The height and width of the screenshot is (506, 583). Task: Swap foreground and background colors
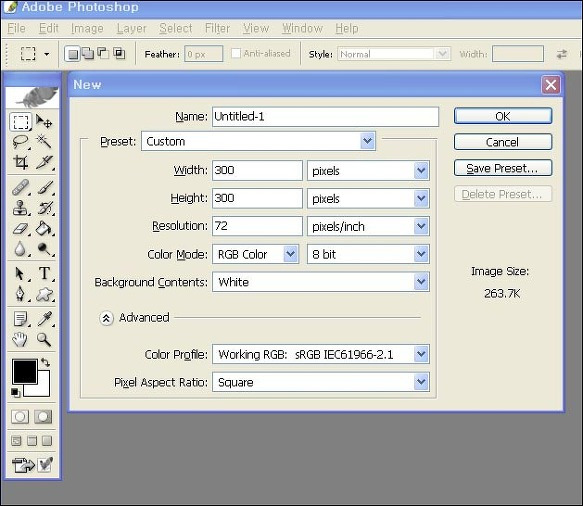point(45,362)
